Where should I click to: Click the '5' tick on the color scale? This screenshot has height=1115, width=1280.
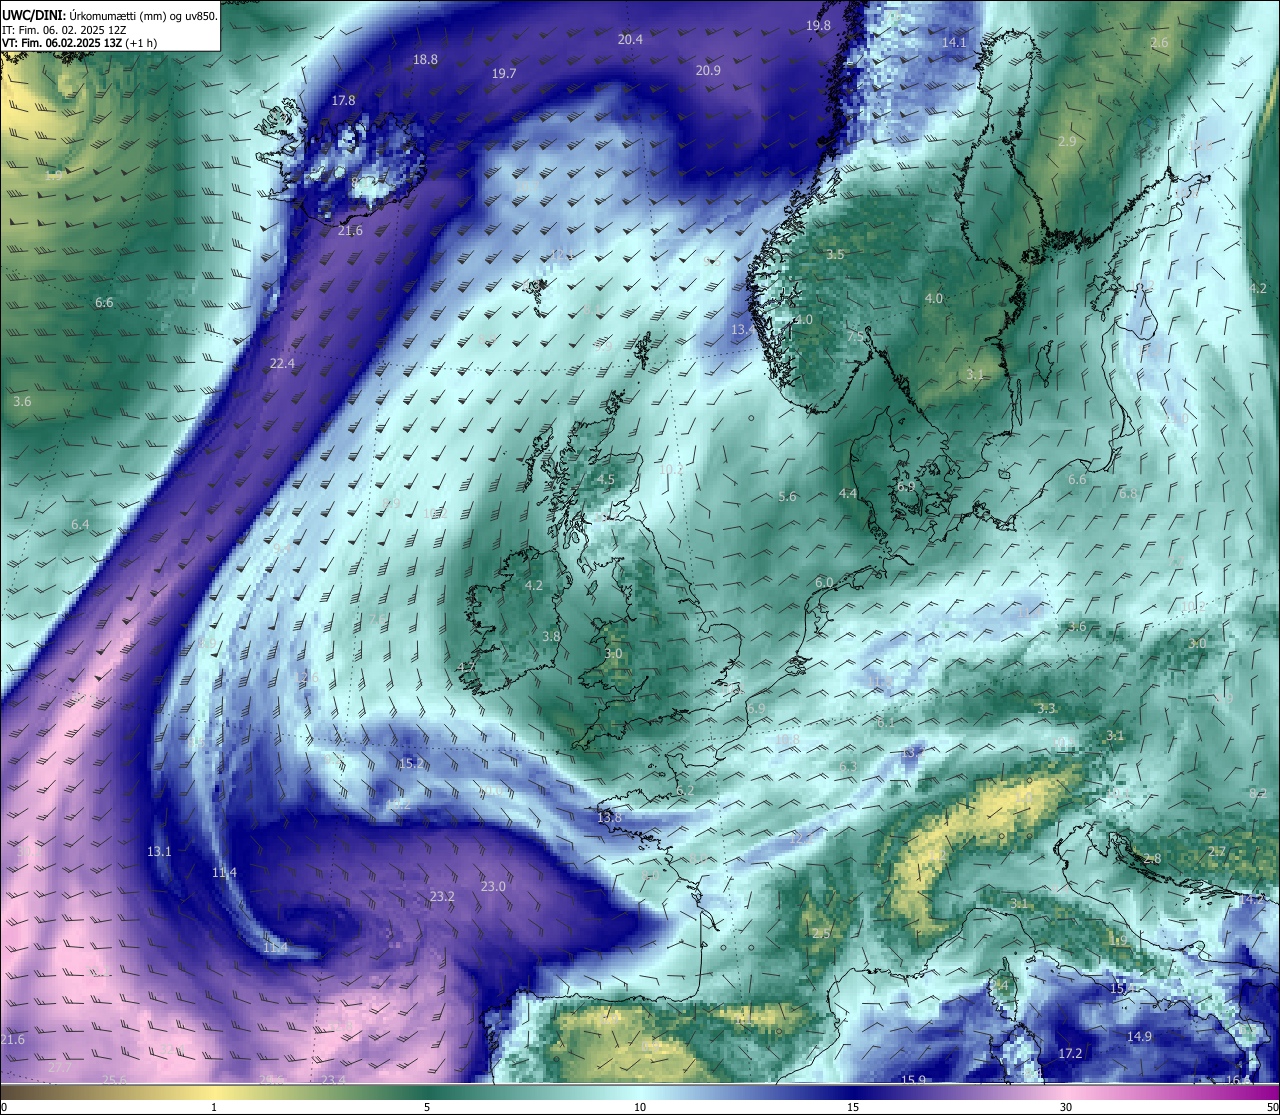coord(427,1107)
